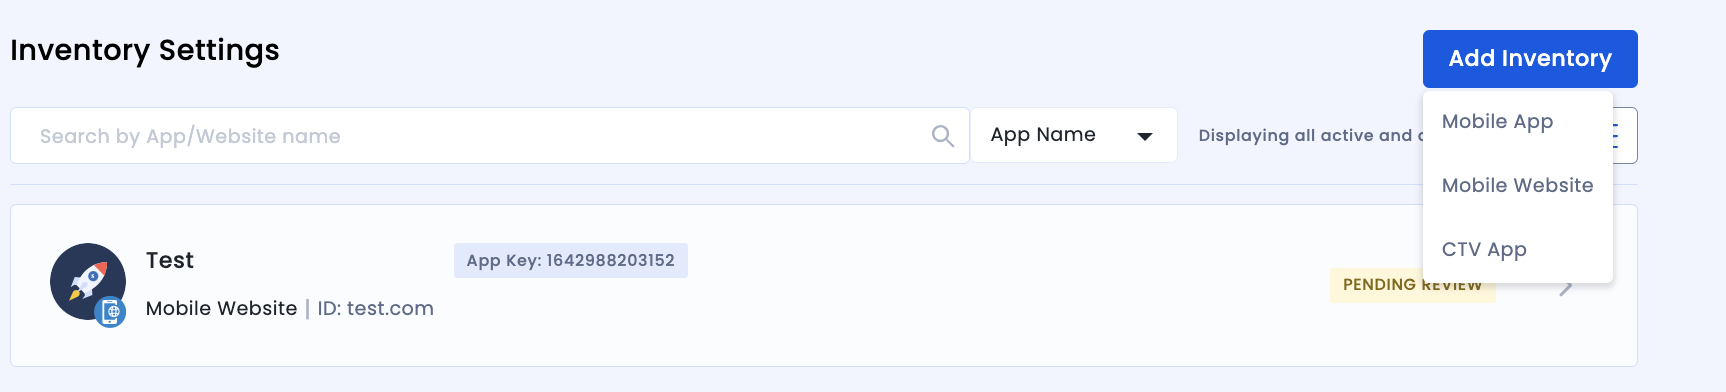Focus the Search by App/Website name field
Viewport: 1726px width, 392px height.
click(x=490, y=136)
